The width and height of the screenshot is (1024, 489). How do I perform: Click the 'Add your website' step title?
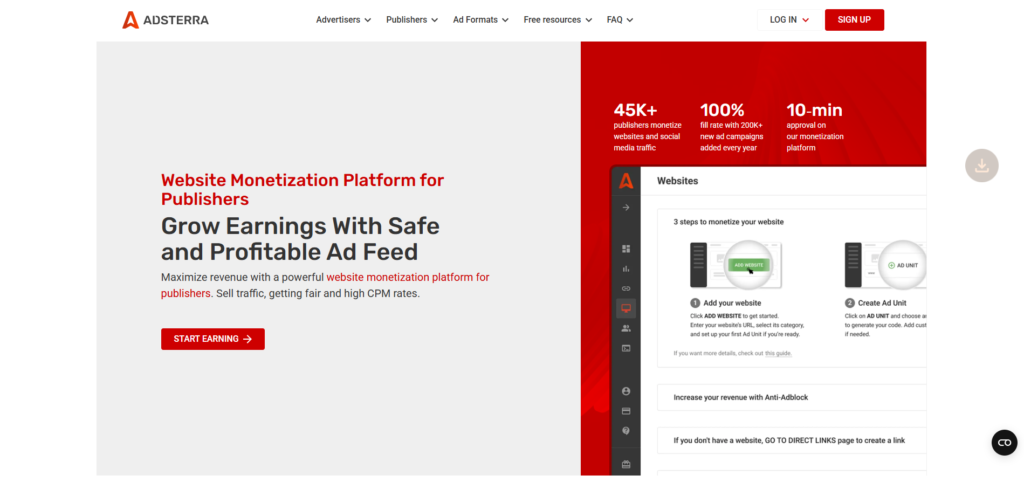(731, 303)
